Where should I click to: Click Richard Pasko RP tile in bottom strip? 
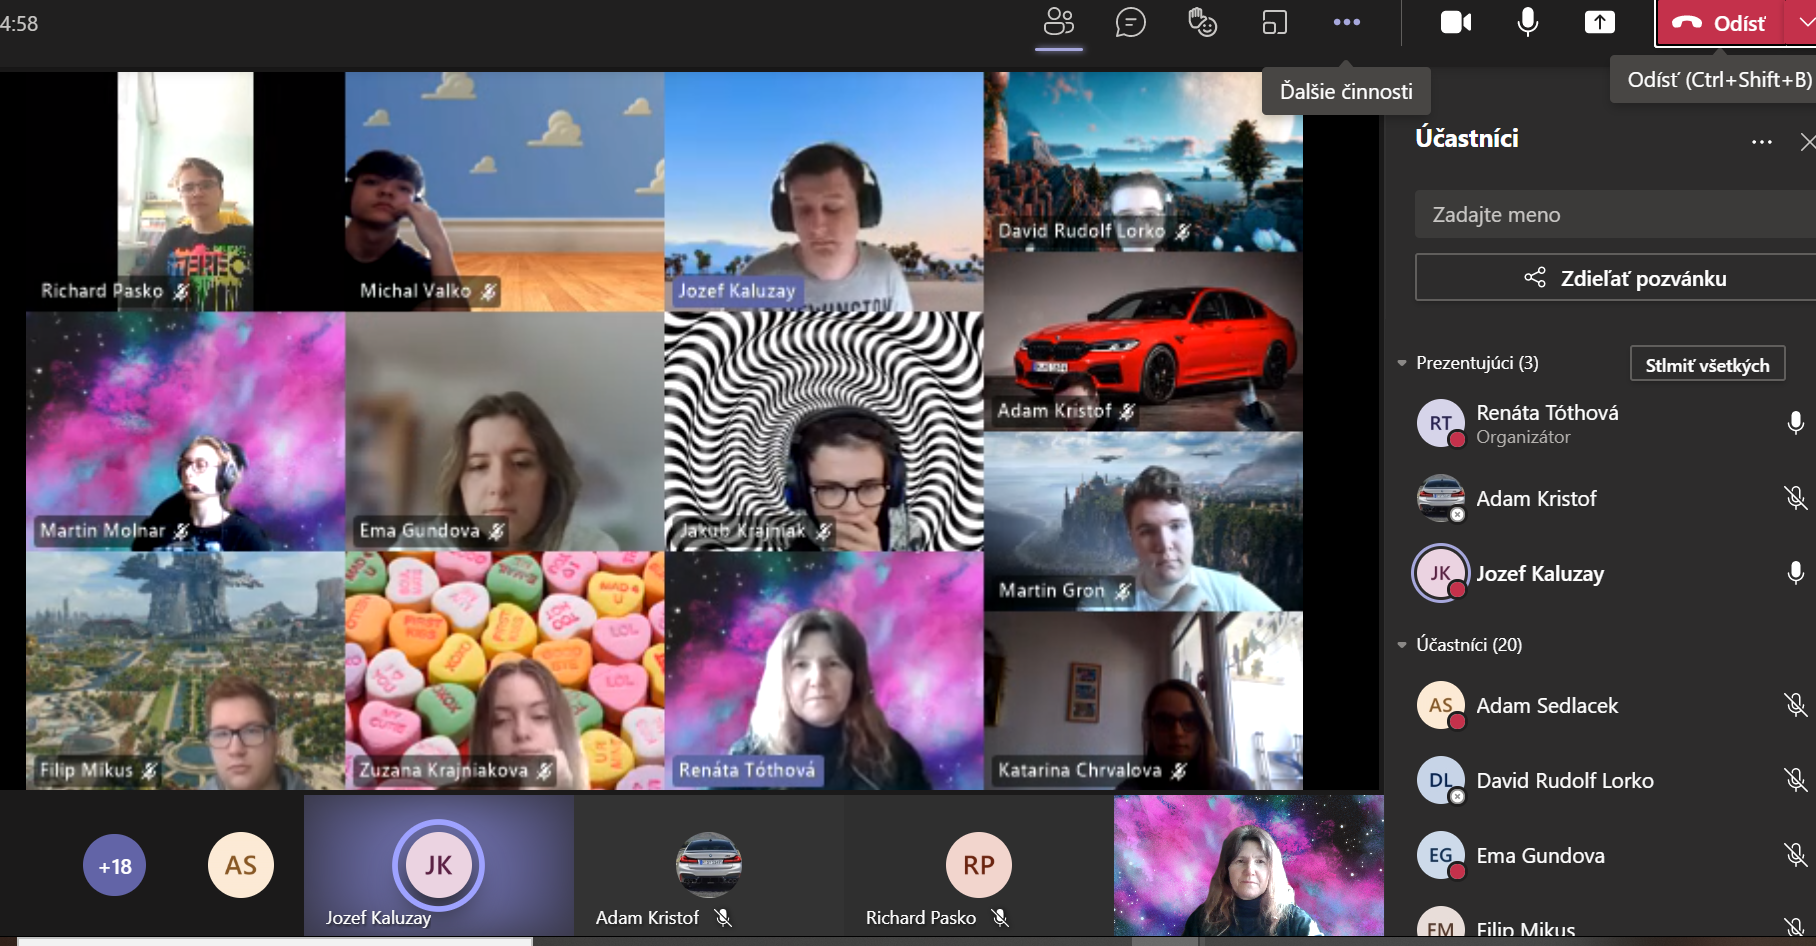[x=979, y=865]
